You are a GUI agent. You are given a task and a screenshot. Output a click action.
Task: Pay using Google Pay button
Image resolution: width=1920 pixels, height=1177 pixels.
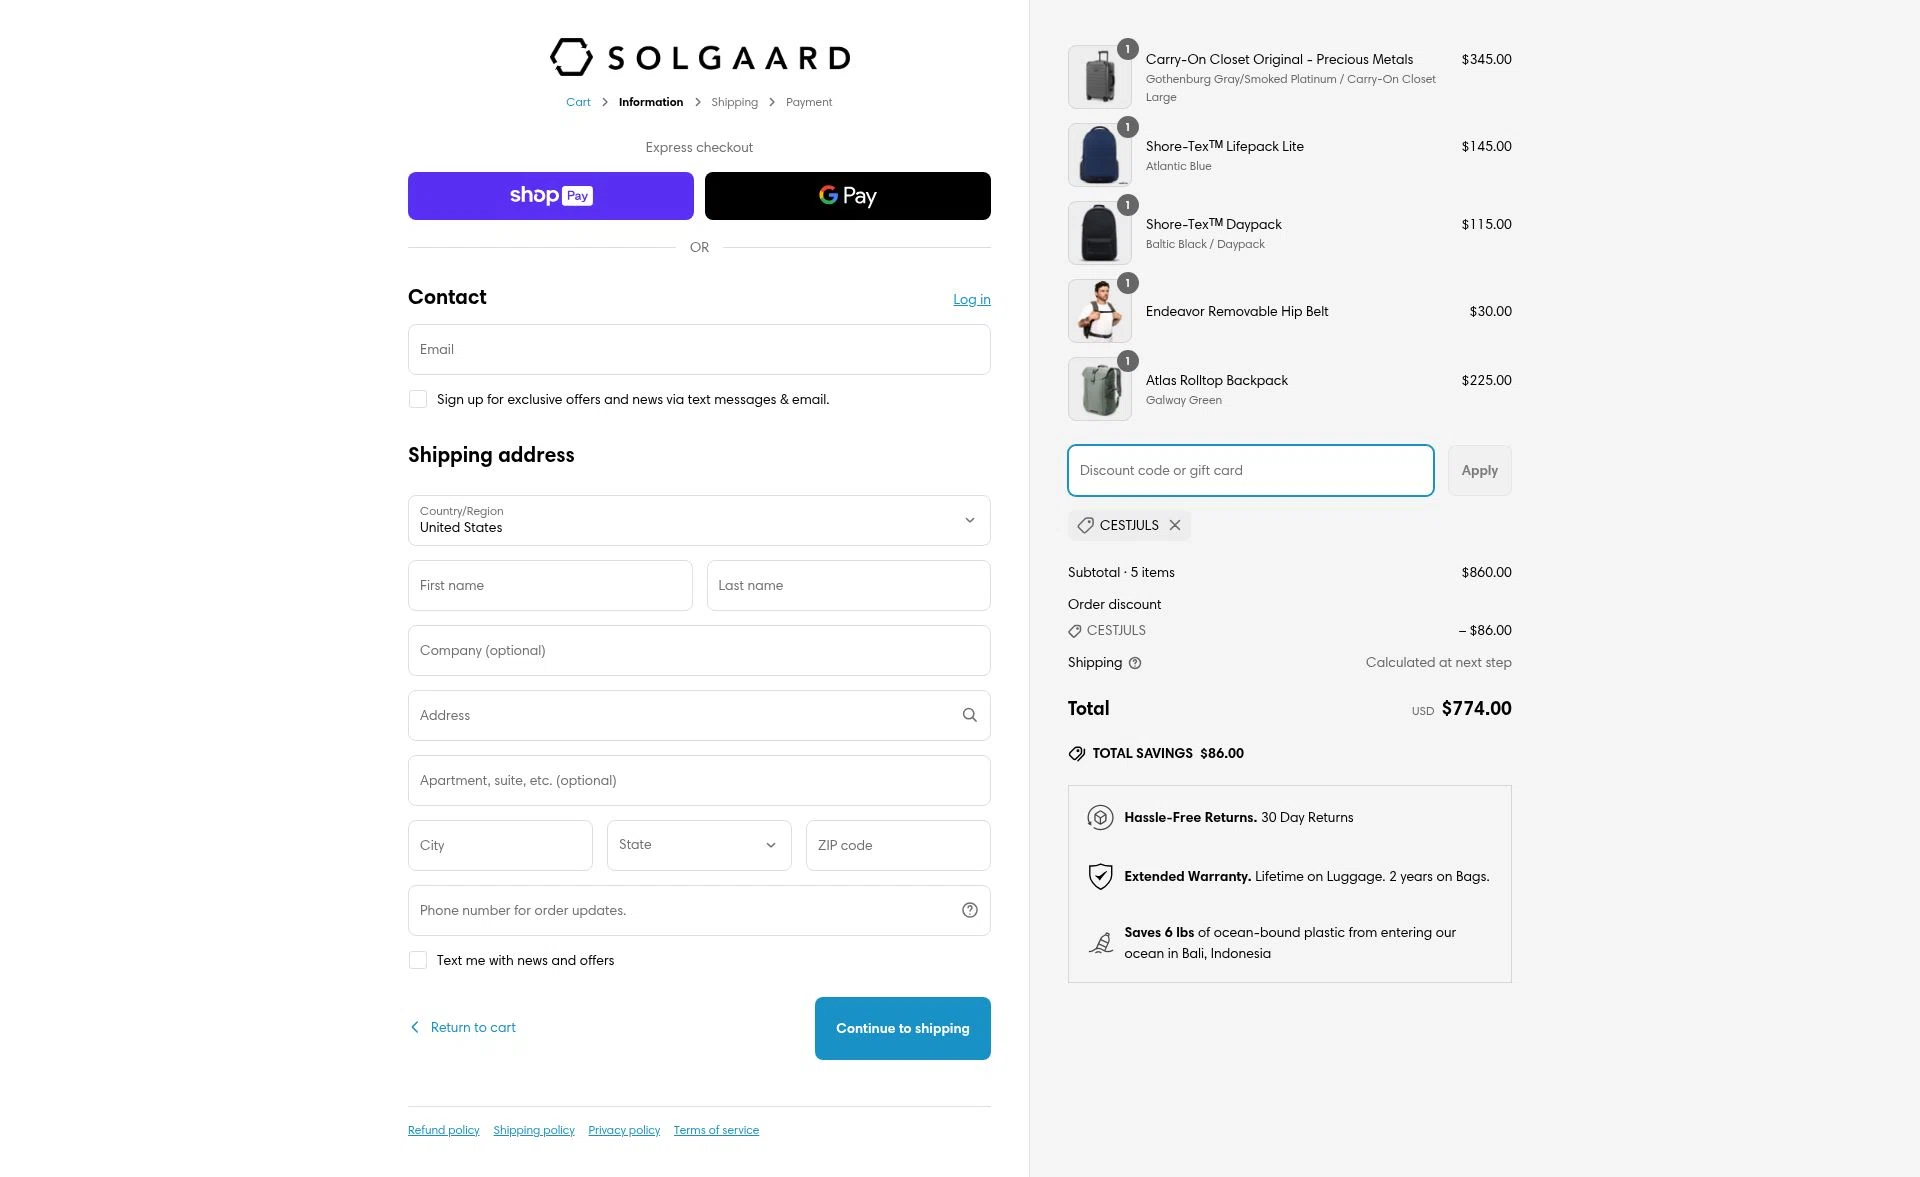click(x=847, y=196)
